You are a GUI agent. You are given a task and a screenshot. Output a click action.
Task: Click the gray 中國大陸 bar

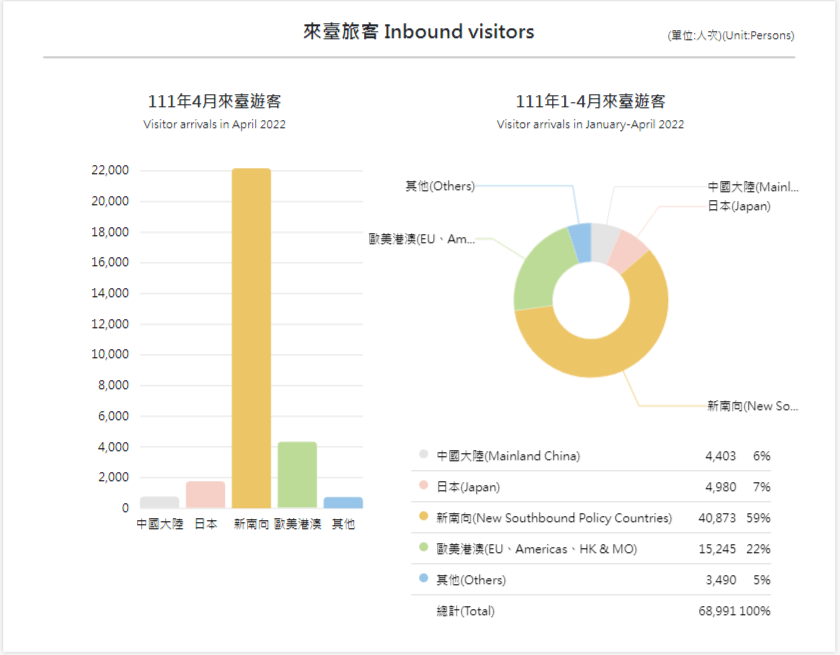pos(159,502)
